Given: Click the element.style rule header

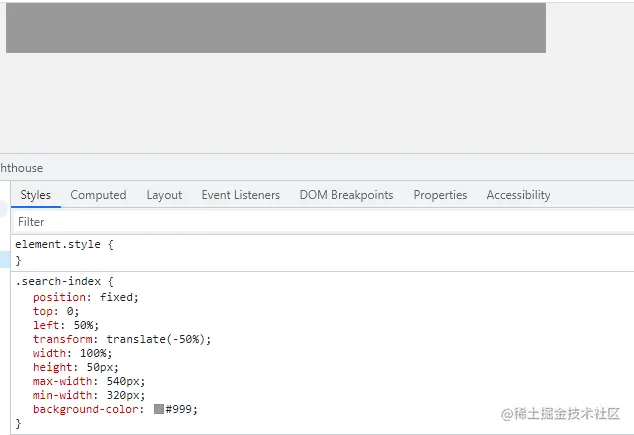Looking at the screenshot, I should pyautogui.click(x=55, y=244).
